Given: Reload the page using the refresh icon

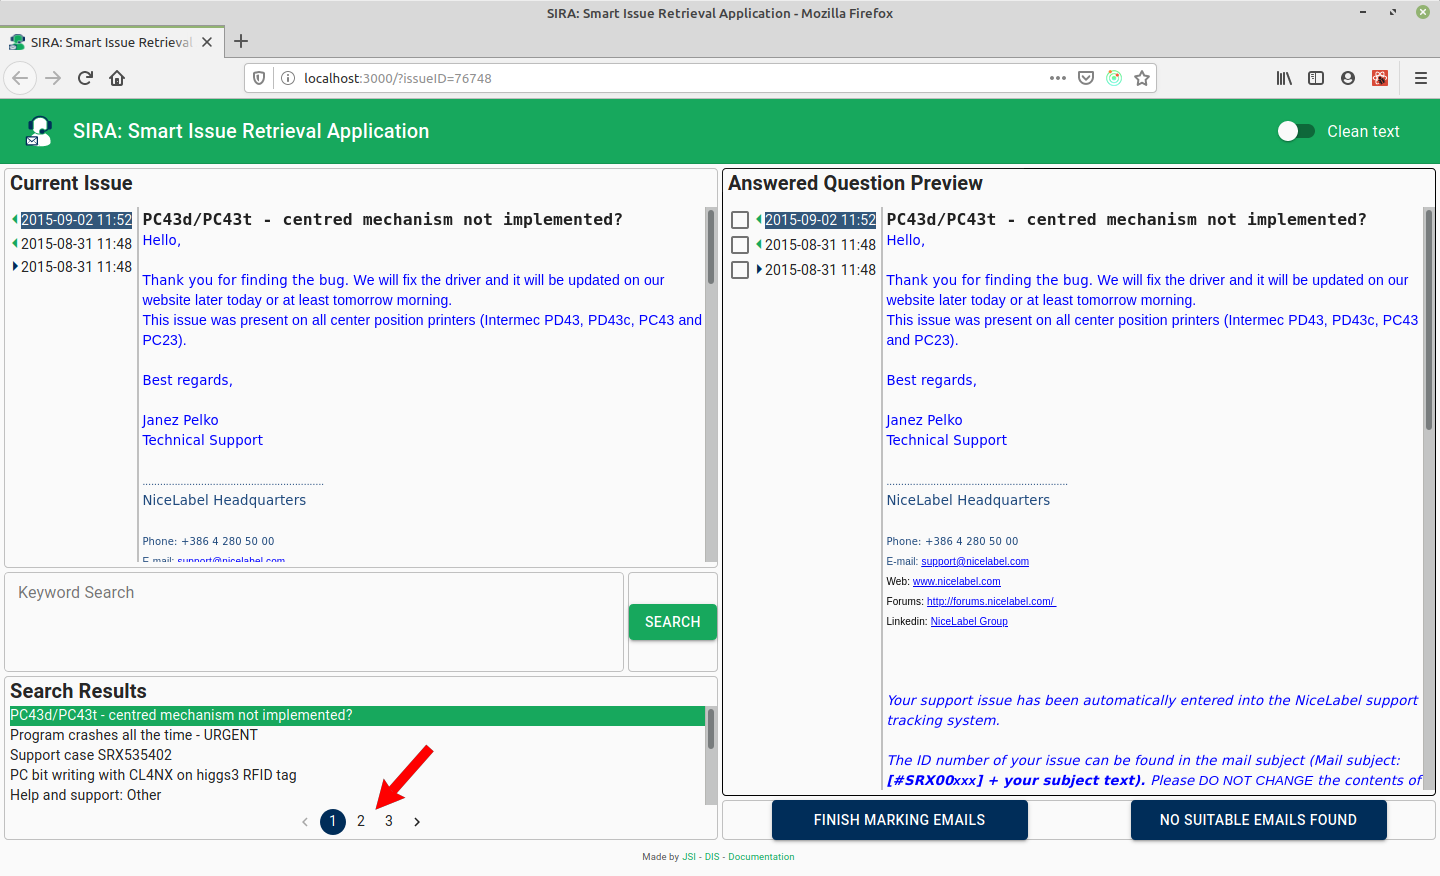Looking at the screenshot, I should point(84,77).
